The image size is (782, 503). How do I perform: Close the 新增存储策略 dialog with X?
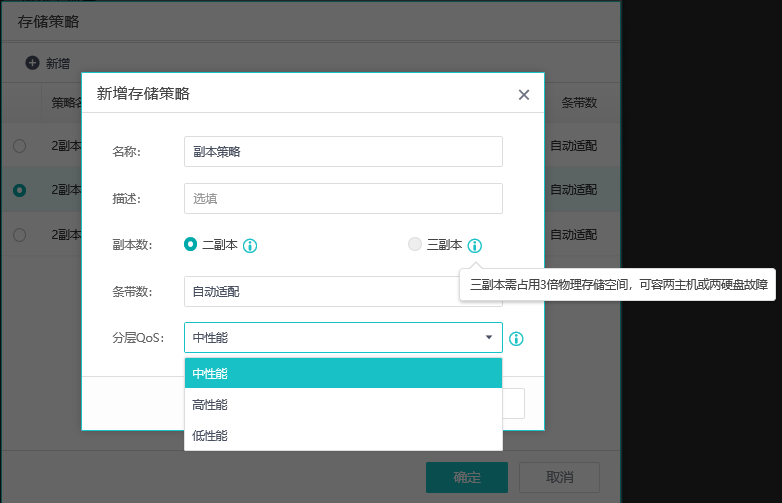pyautogui.click(x=523, y=95)
